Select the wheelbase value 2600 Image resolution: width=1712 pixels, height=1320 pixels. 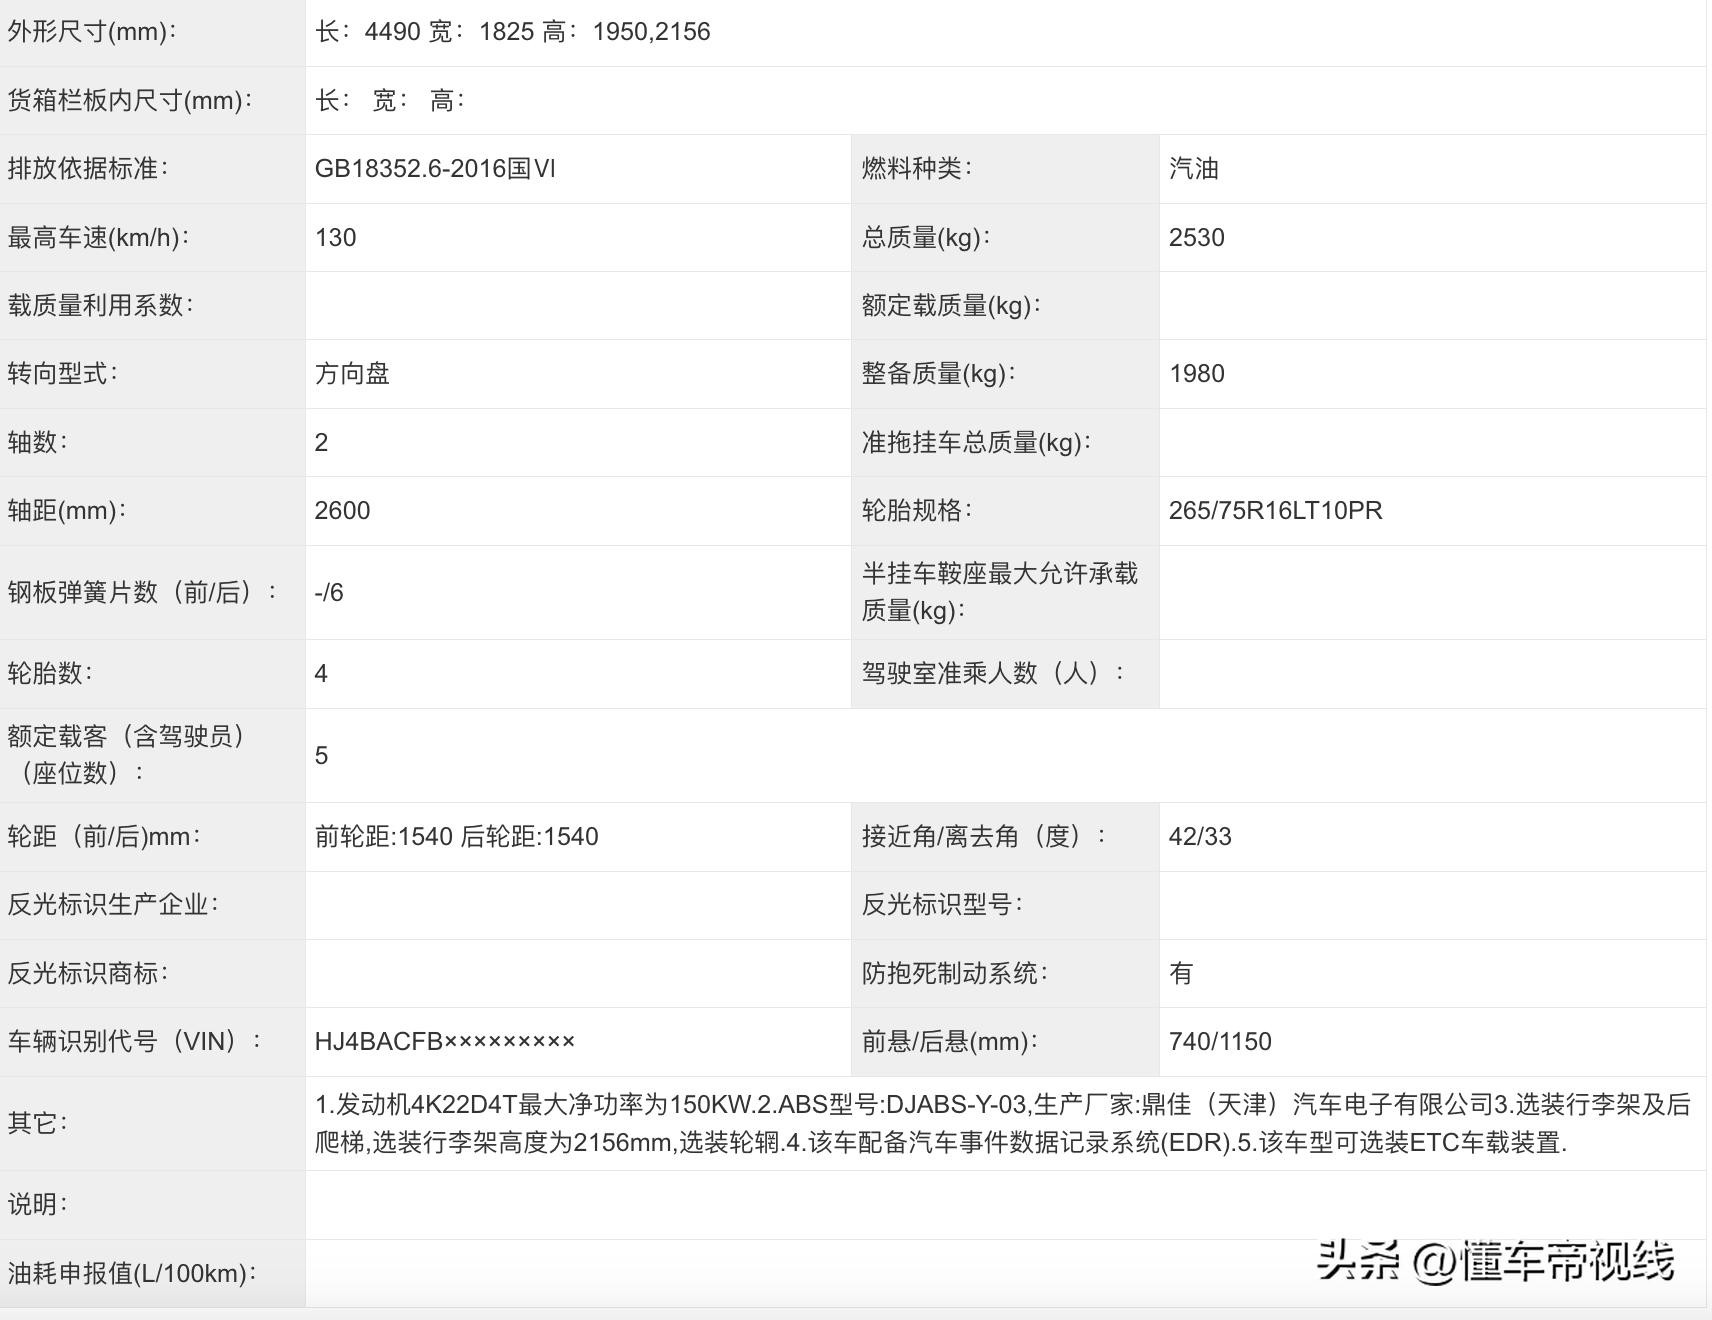(342, 511)
